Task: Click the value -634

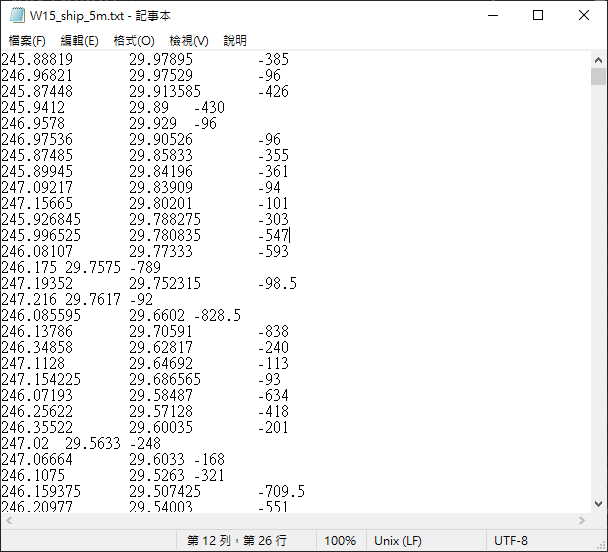Action: pos(273,395)
